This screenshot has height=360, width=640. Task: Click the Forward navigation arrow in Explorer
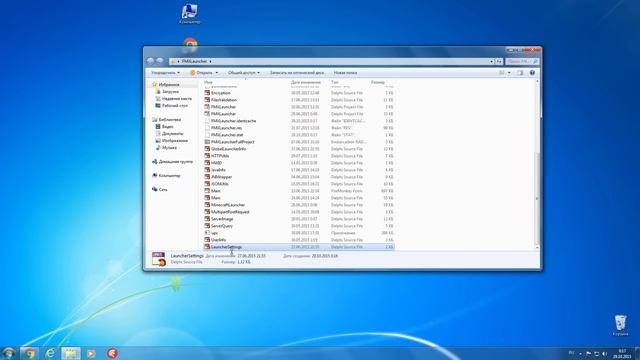[160, 61]
